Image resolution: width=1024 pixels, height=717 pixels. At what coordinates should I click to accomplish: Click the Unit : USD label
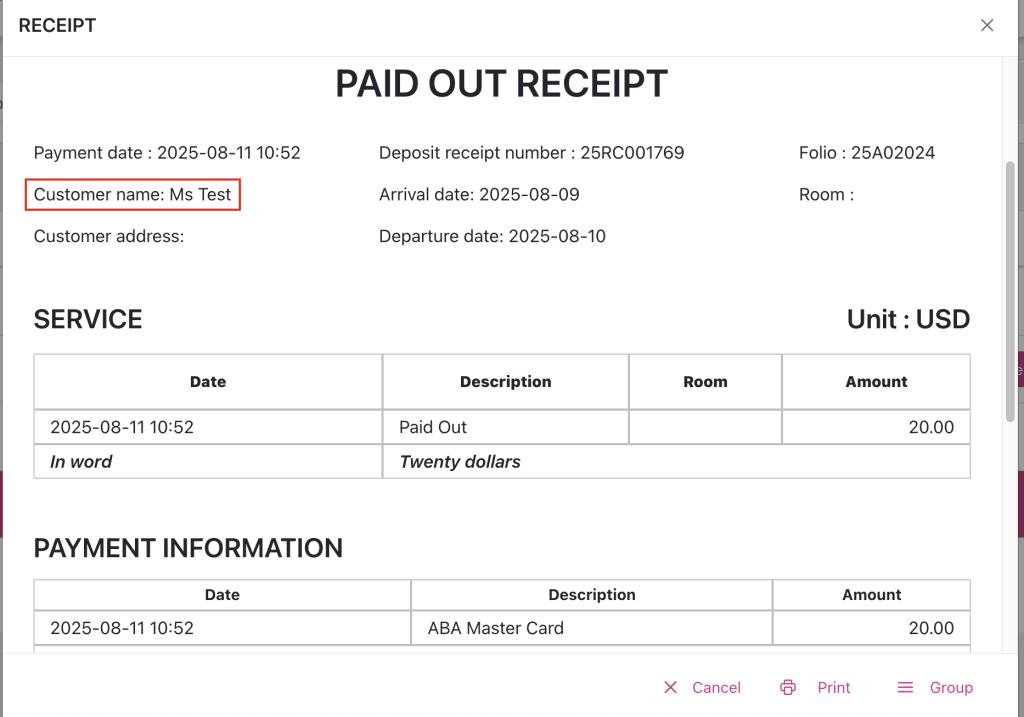[x=908, y=319]
